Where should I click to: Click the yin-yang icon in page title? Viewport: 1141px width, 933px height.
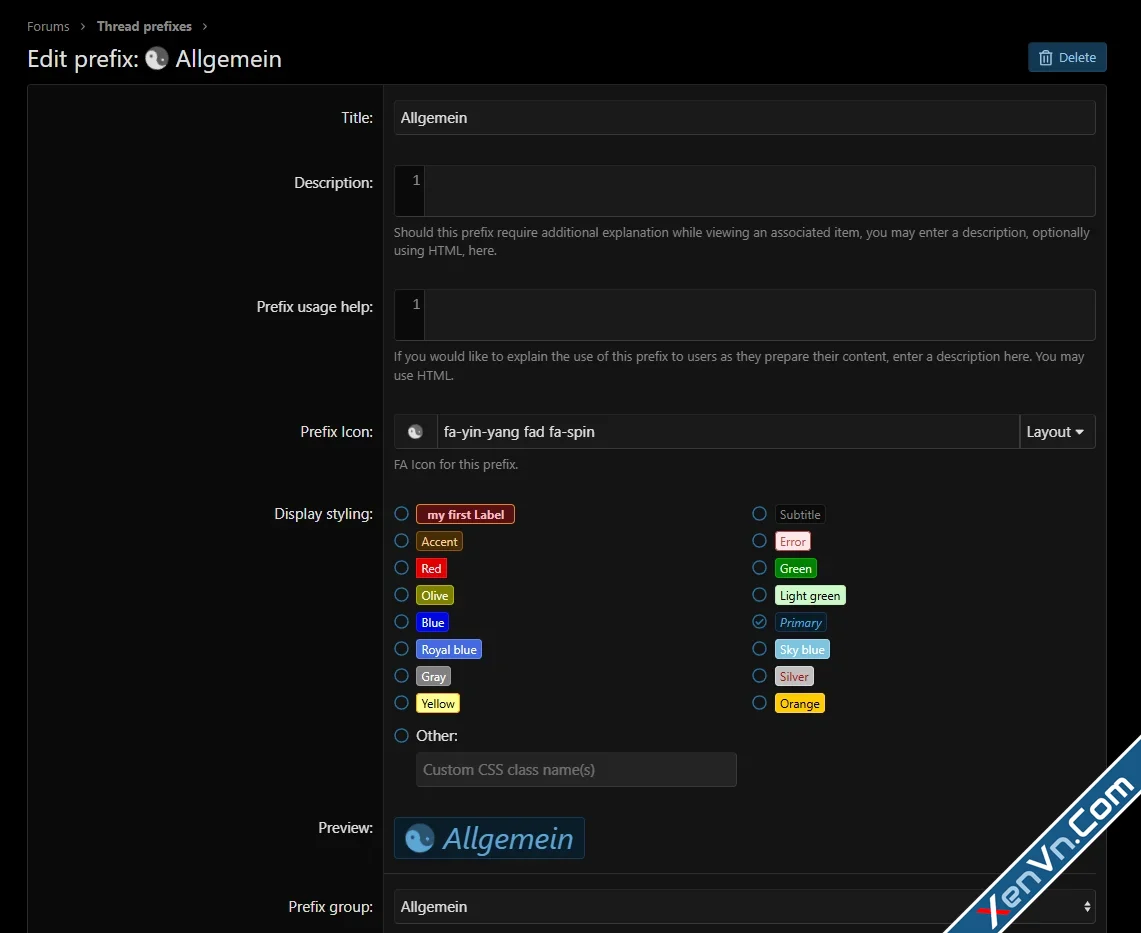tap(156, 59)
